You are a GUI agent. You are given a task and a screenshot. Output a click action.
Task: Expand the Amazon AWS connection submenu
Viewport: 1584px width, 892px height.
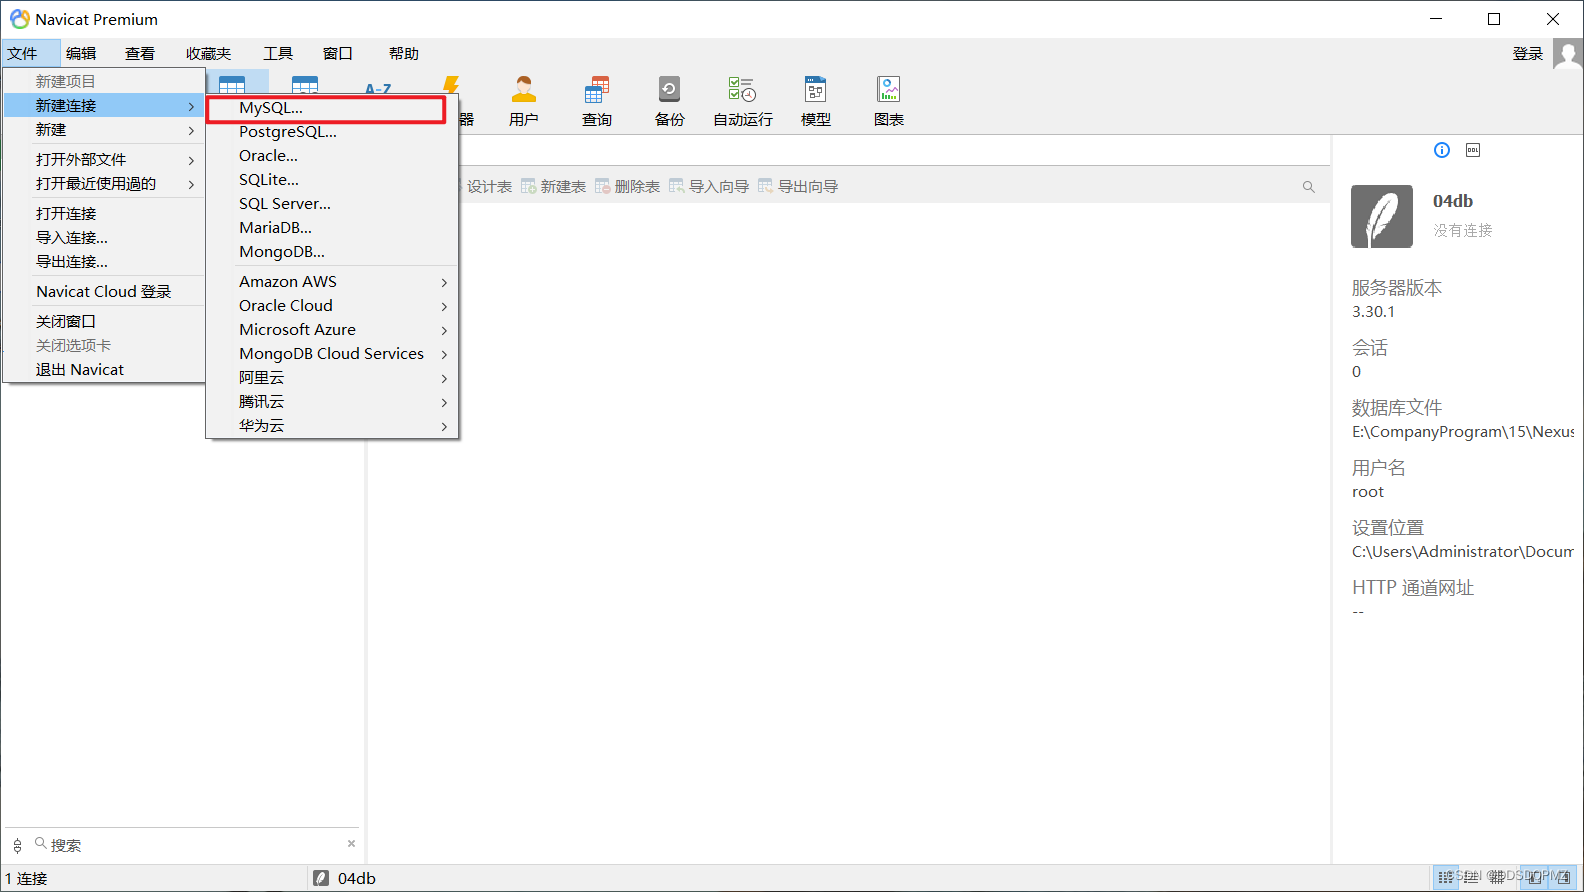[332, 282]
